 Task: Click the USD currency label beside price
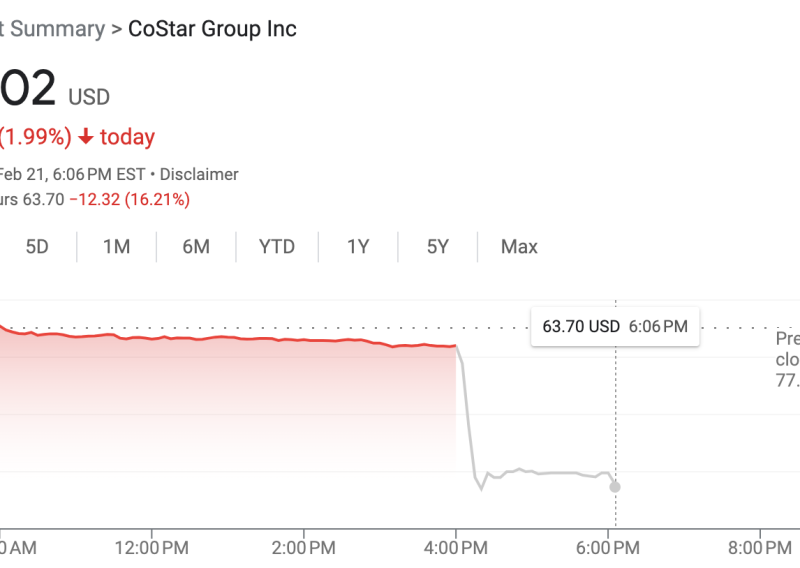(x=89, y=97)
